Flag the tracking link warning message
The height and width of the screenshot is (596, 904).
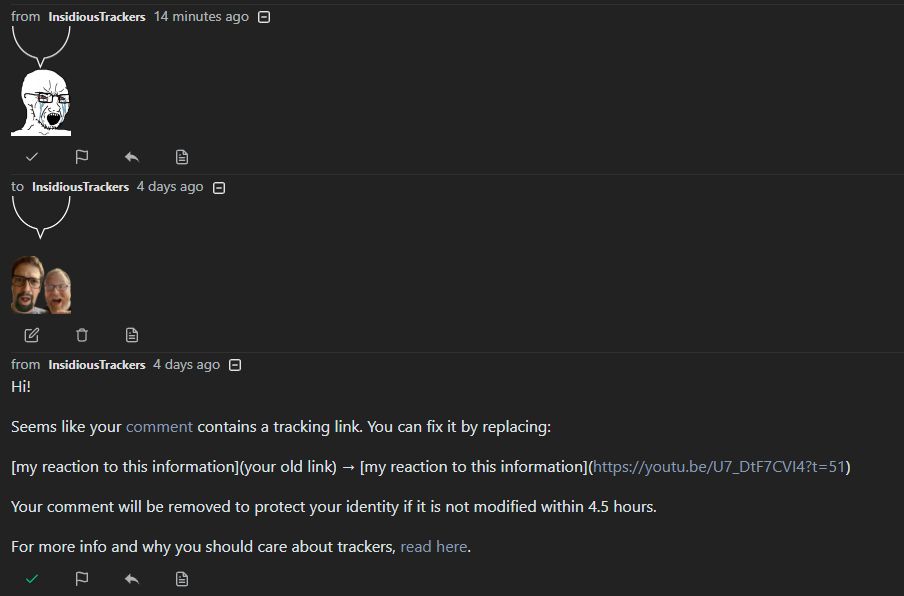tap(82, 579)
